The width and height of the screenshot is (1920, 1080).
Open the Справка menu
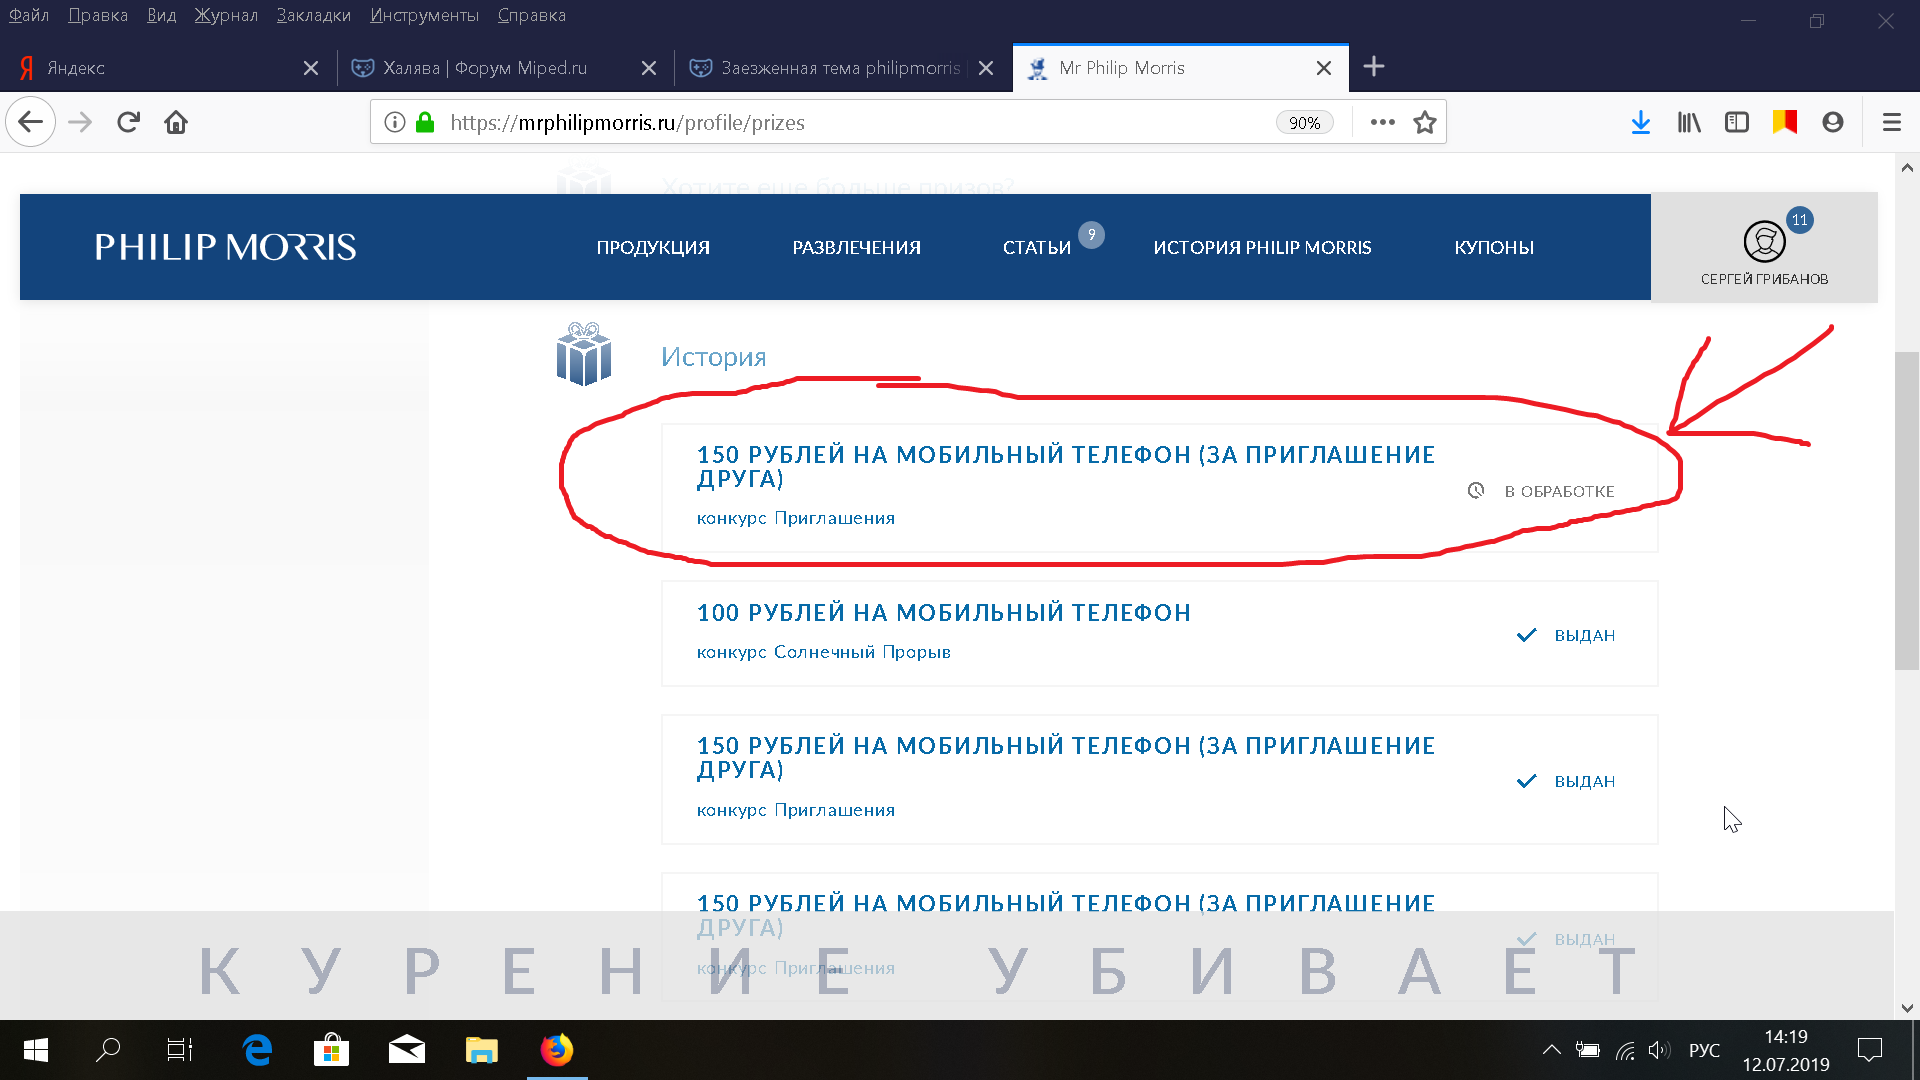click(x=532, y=15)
